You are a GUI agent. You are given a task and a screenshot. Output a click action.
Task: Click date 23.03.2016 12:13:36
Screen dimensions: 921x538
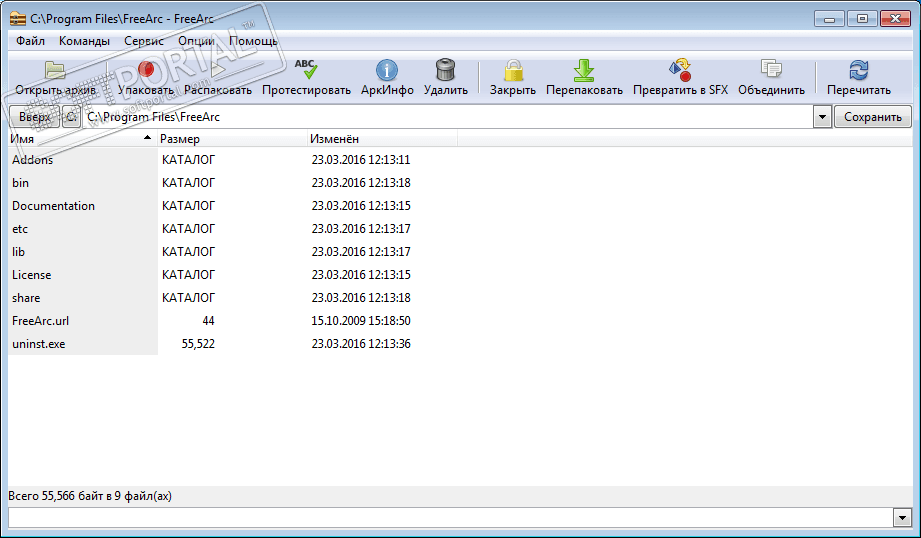(x=361, y=344)
